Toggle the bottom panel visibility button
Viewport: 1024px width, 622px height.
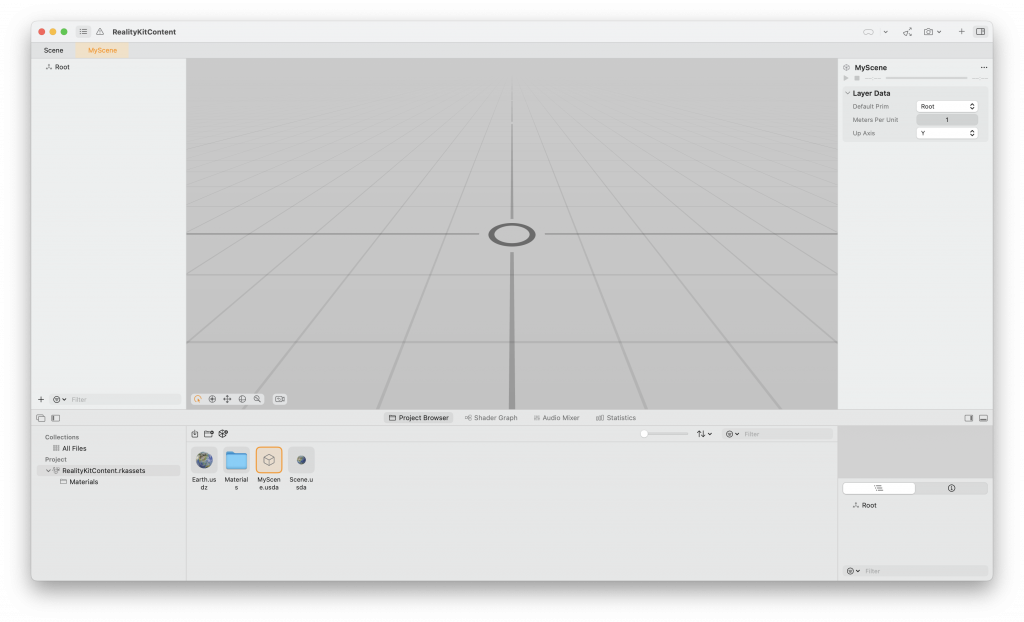(984, 418)
